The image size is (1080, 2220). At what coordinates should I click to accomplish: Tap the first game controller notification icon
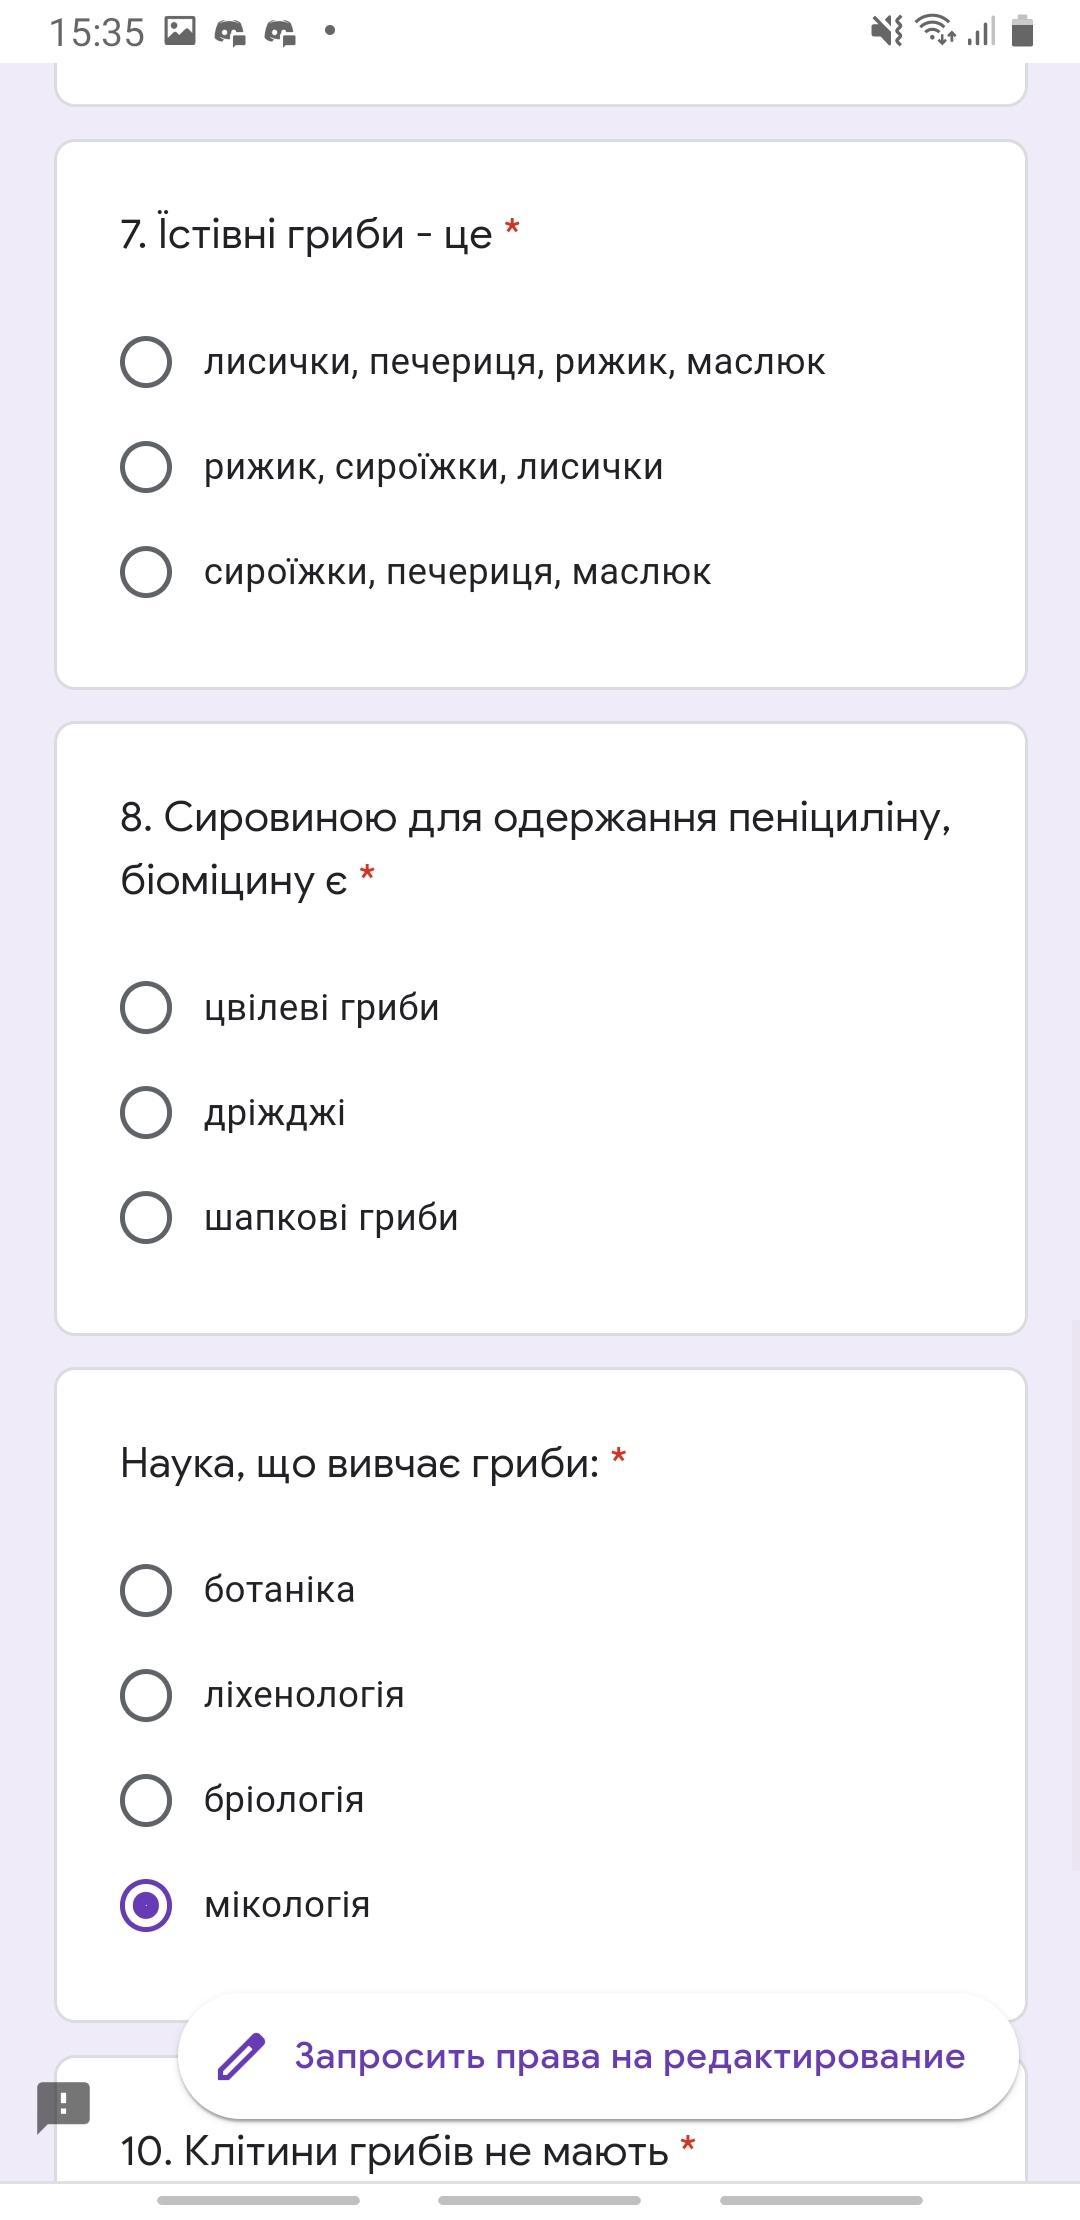(x=230, y=32)
